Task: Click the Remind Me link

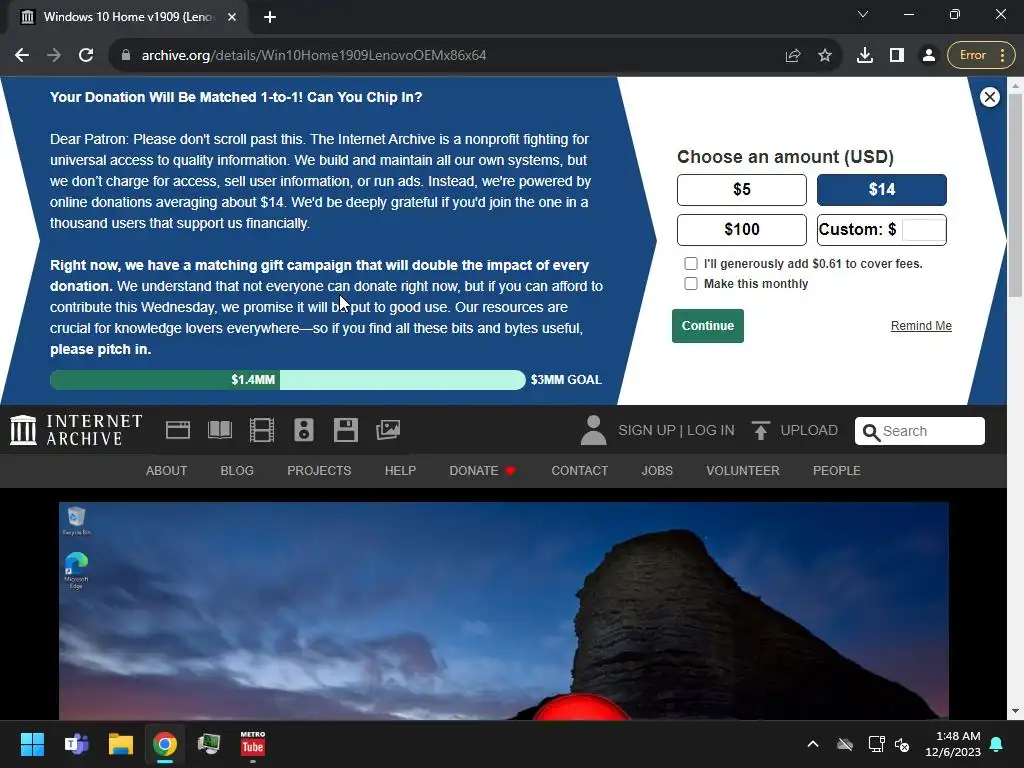Action: [x=921, y=326]
